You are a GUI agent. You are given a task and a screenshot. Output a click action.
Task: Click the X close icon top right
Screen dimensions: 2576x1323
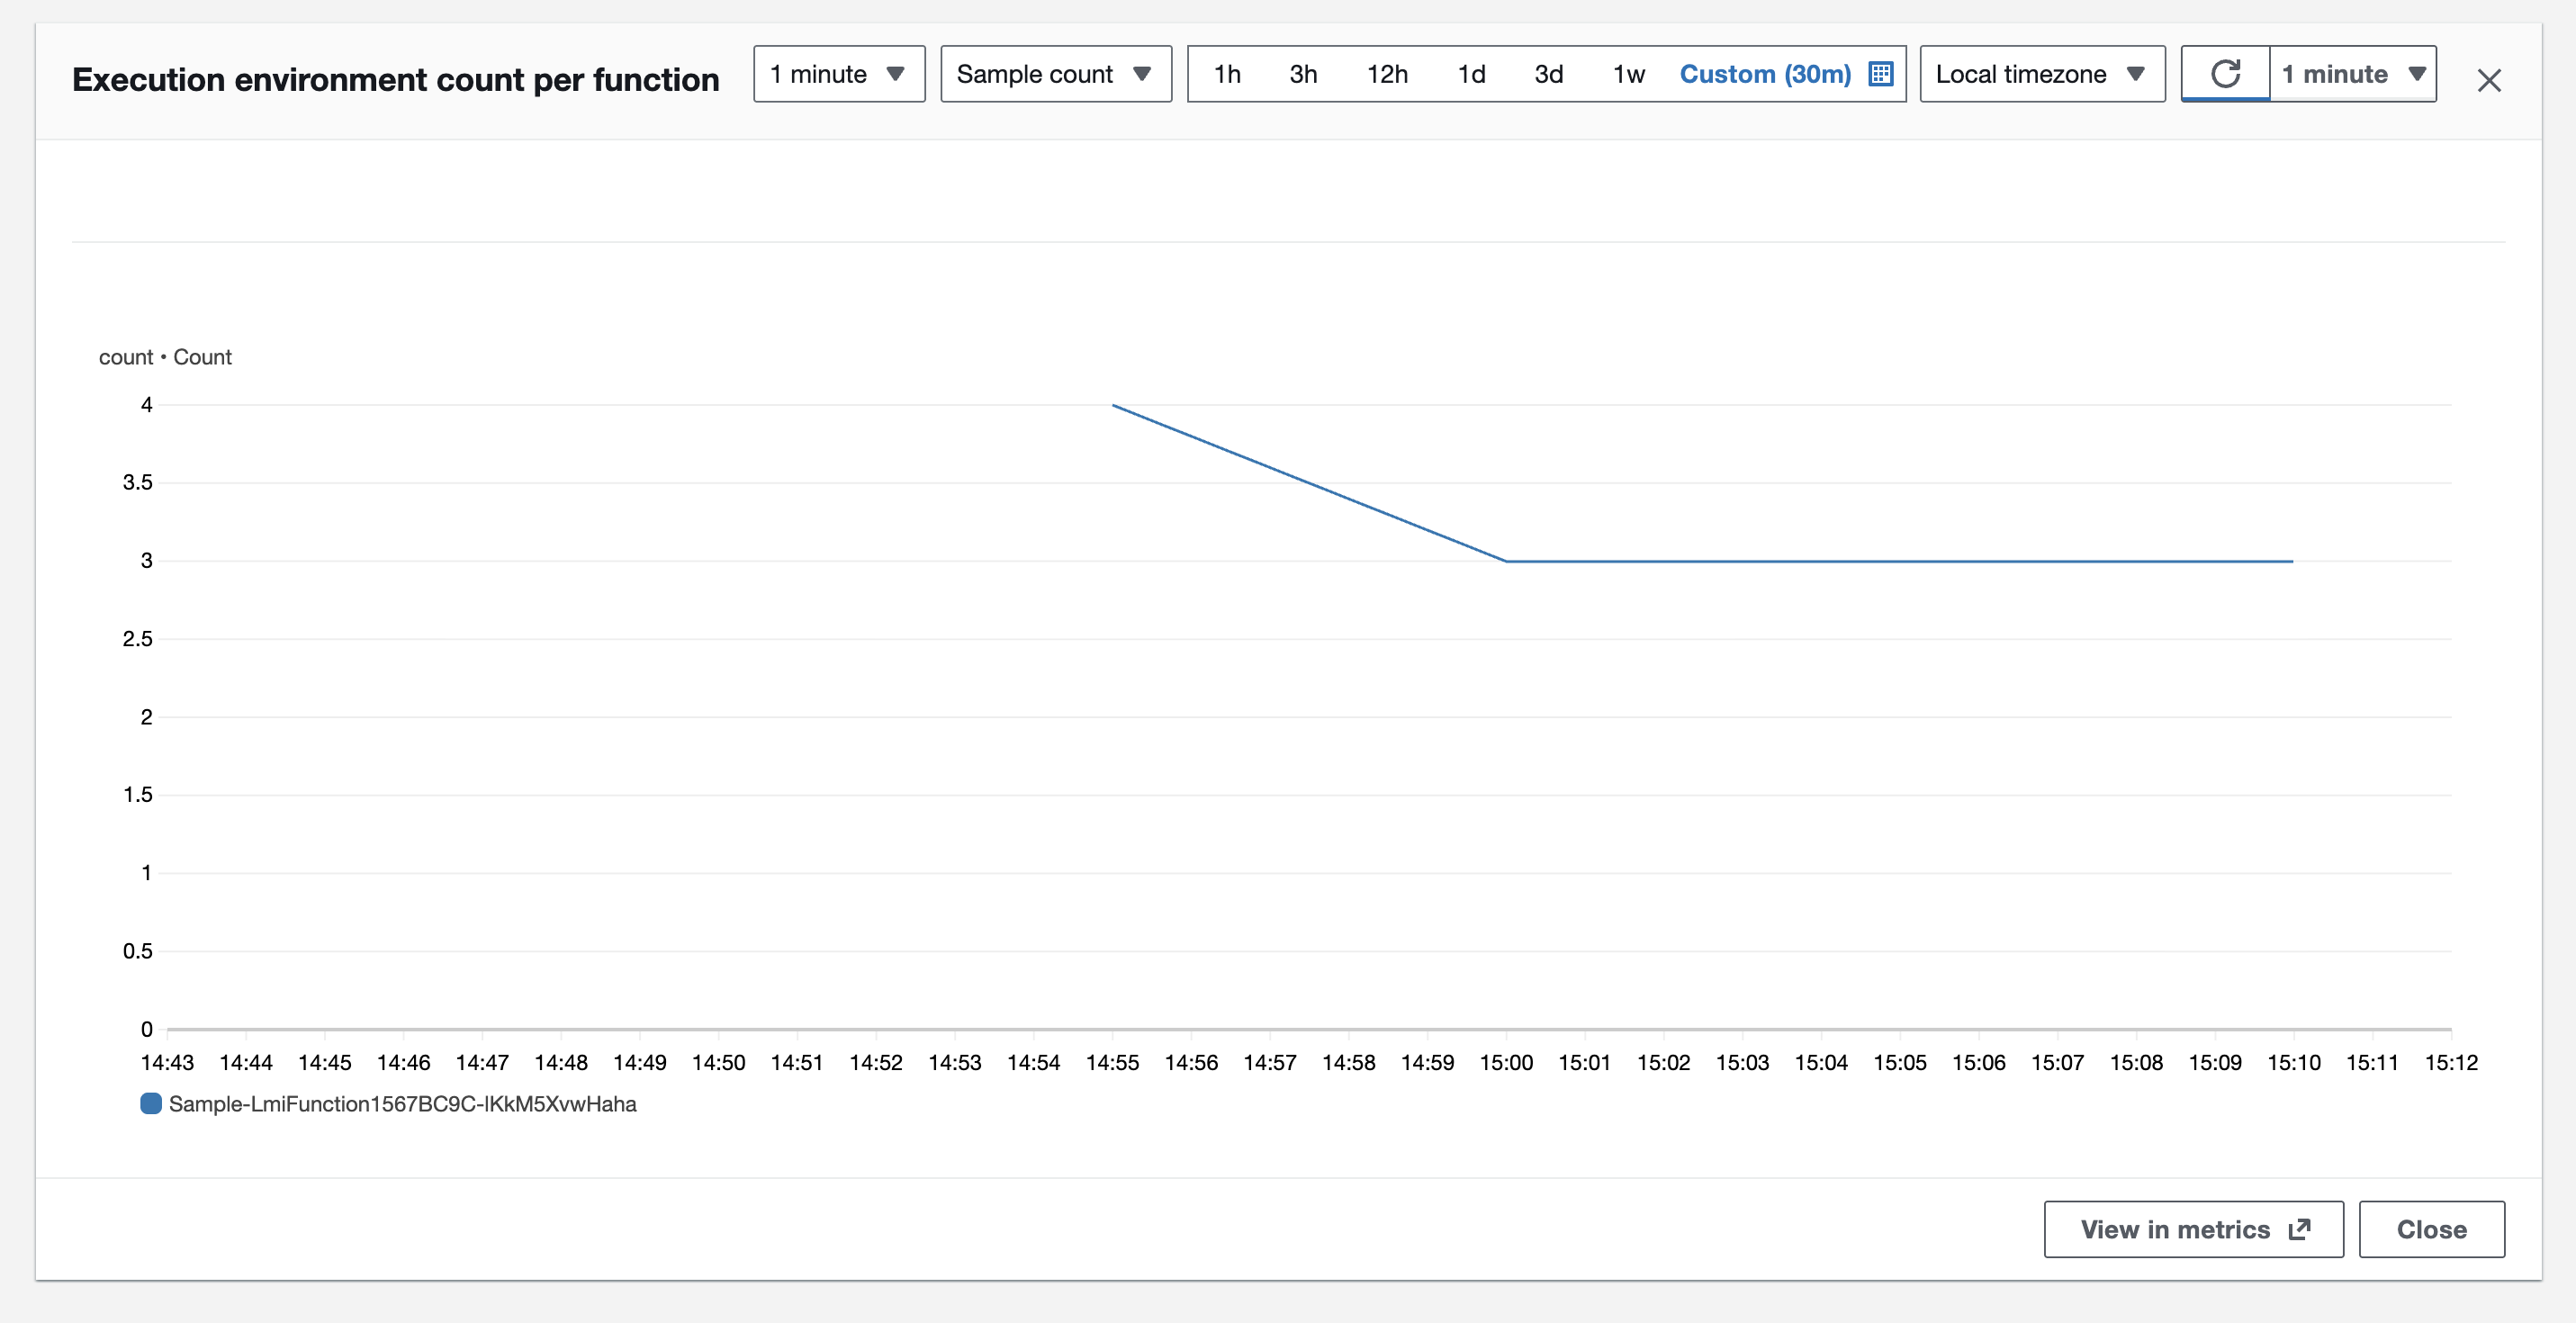pyautogui.click(x=2489, y=80)
